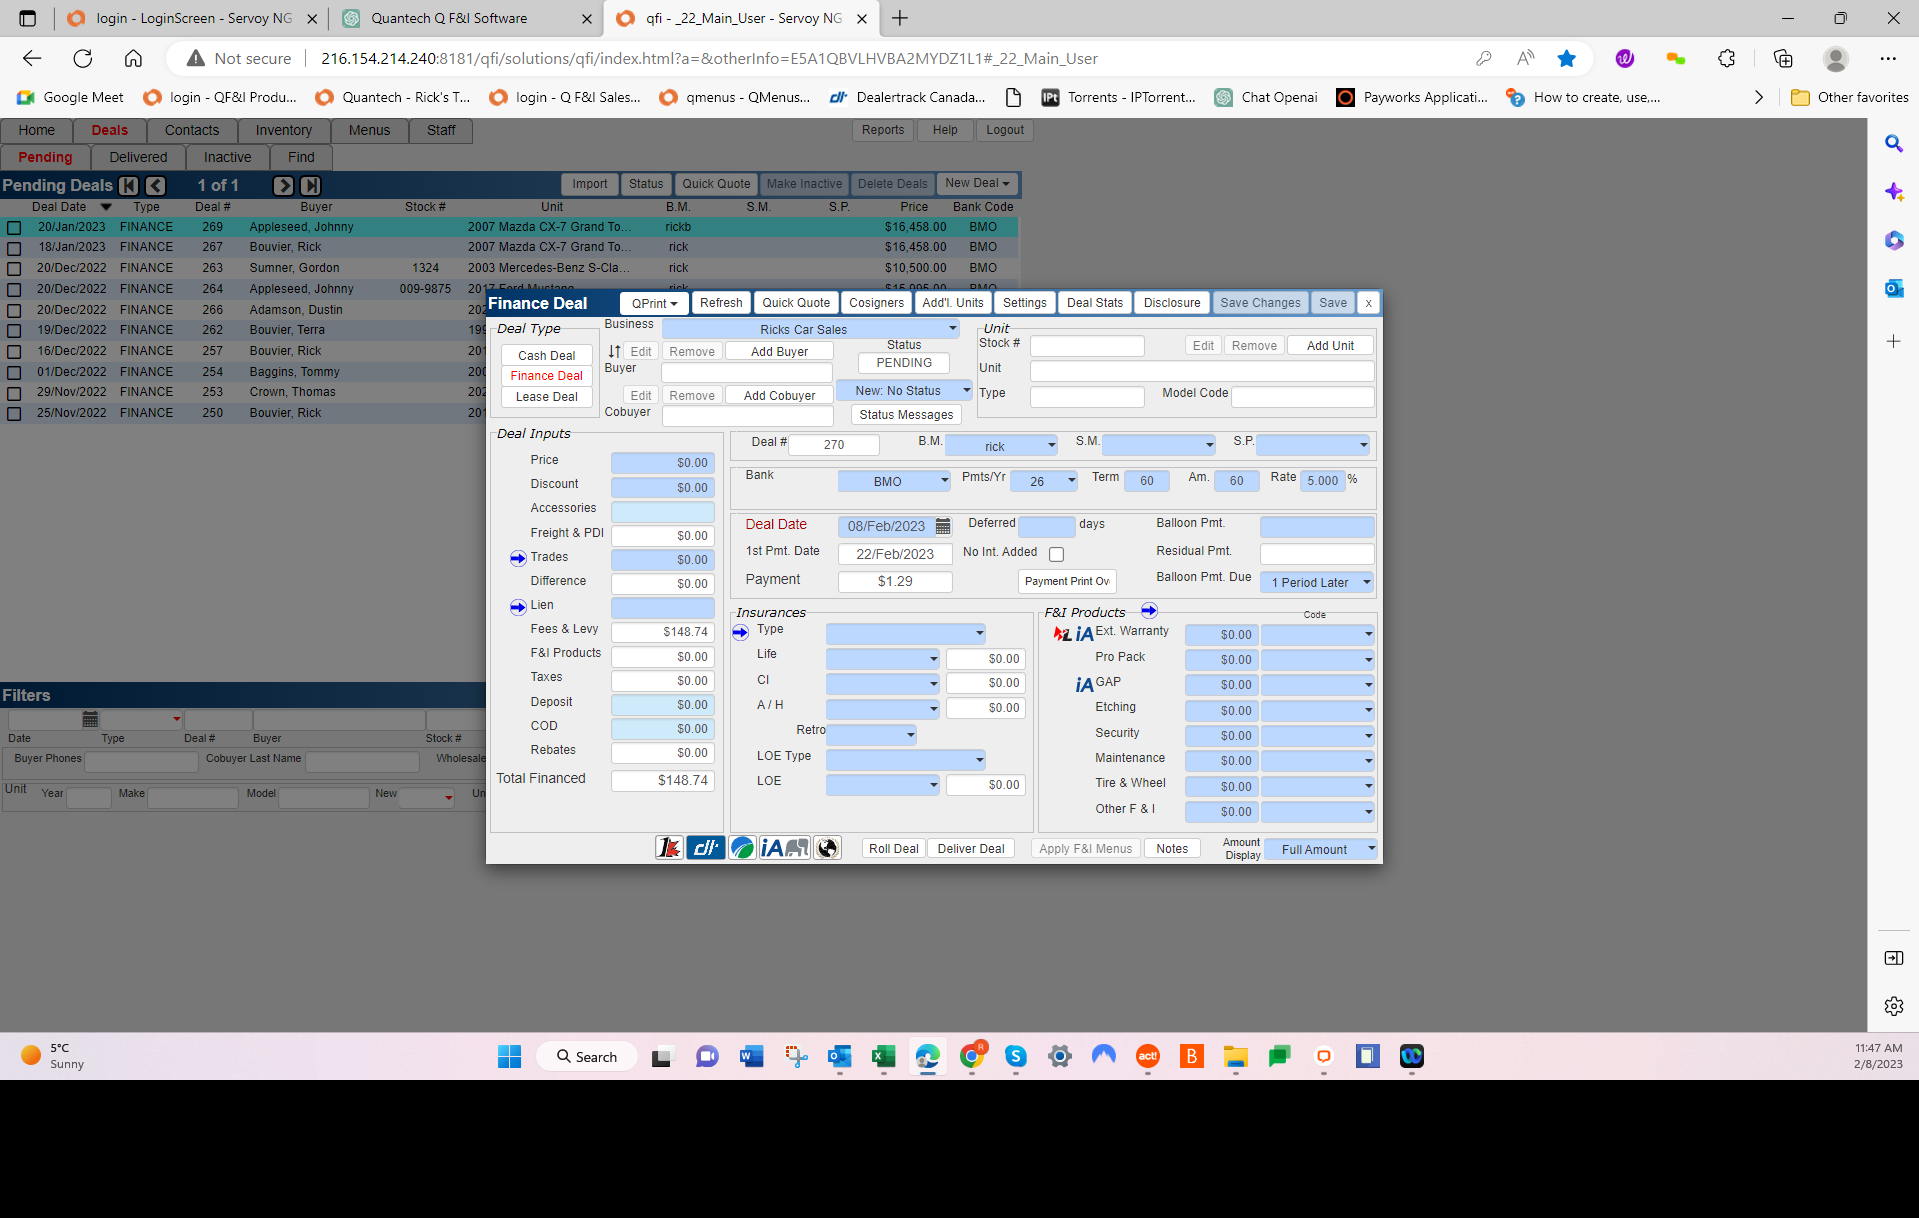The width and height of the screenshot is (1919, 1218).
Task: Click the sort arrows icon beside Buyer
Action: pos(613,351)
